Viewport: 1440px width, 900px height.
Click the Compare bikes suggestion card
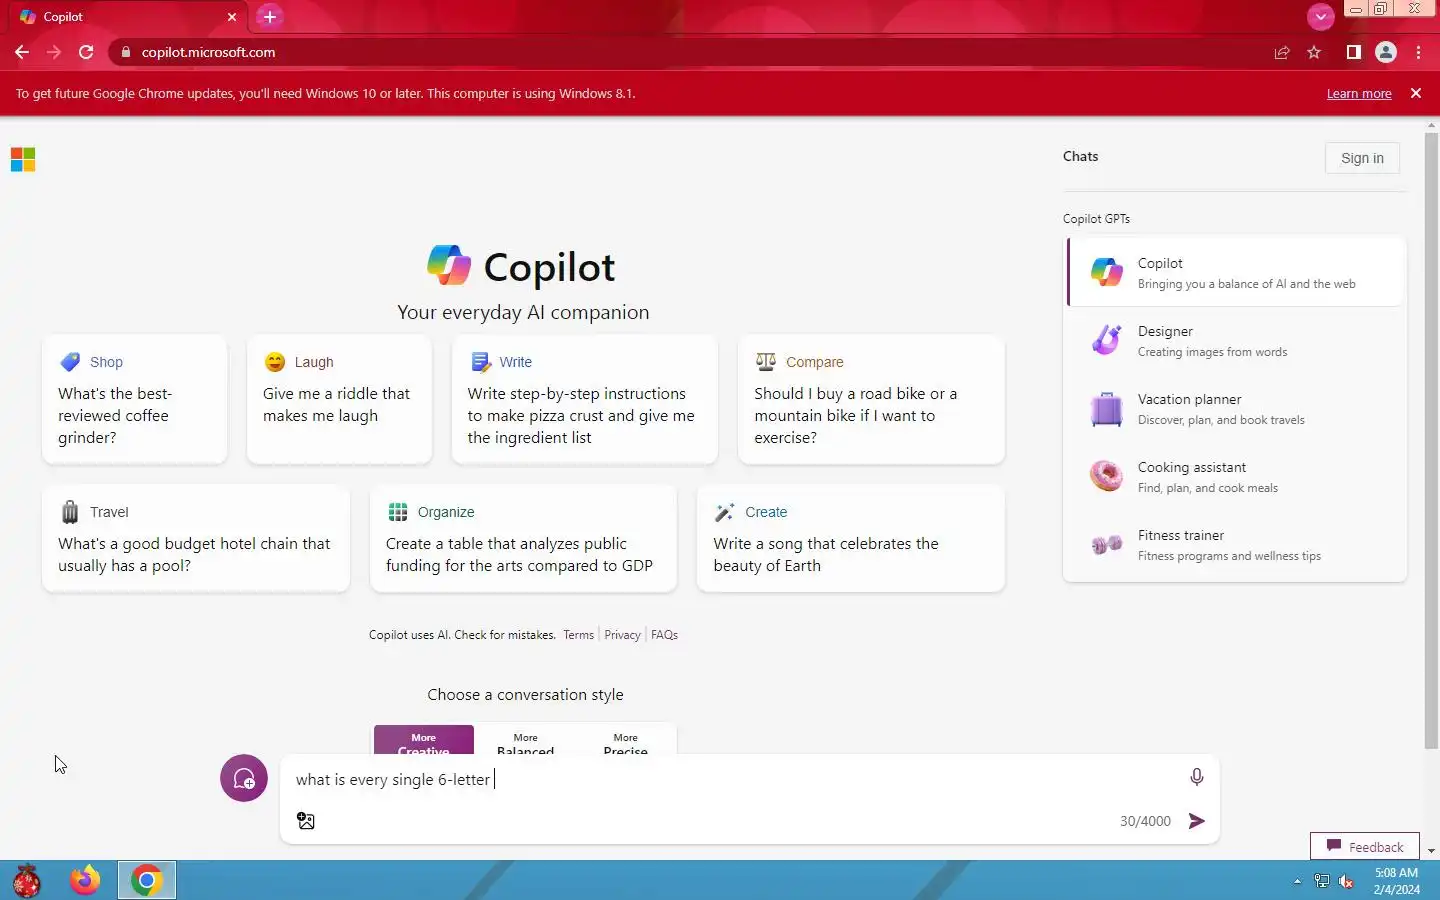(x=871, y=399)
